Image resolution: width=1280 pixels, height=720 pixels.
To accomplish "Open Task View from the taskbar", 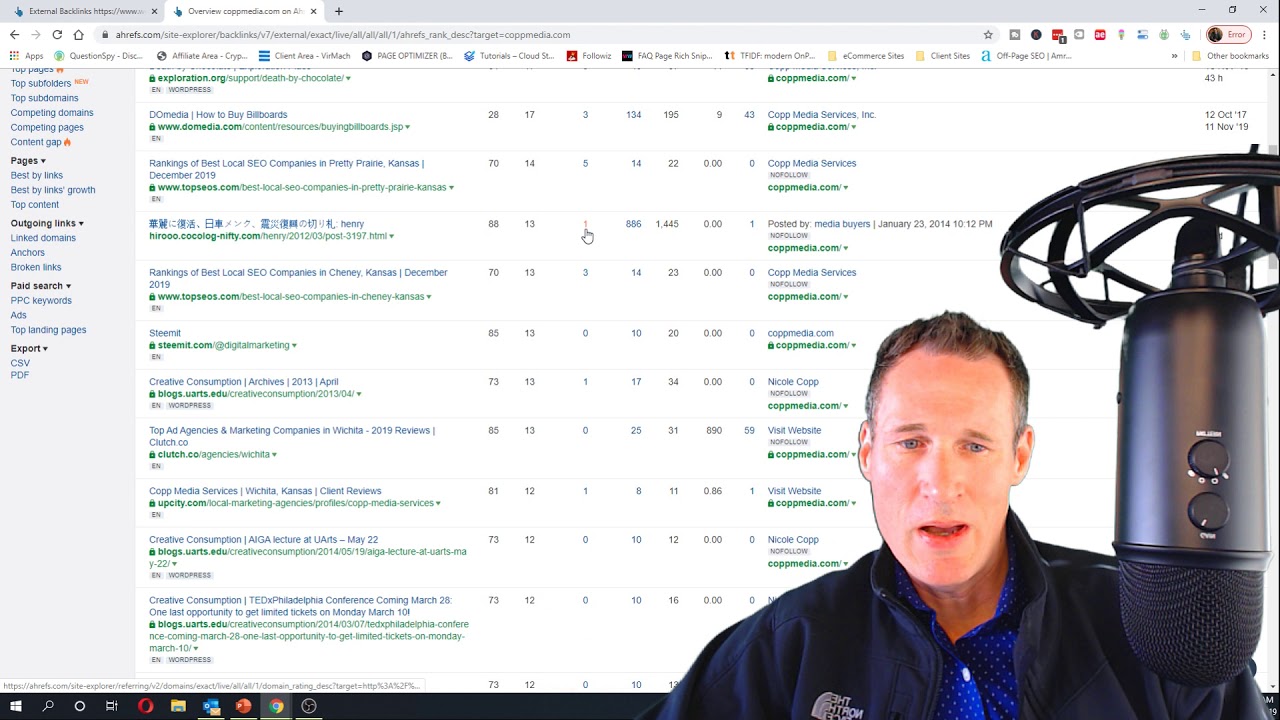I will 112,706.
